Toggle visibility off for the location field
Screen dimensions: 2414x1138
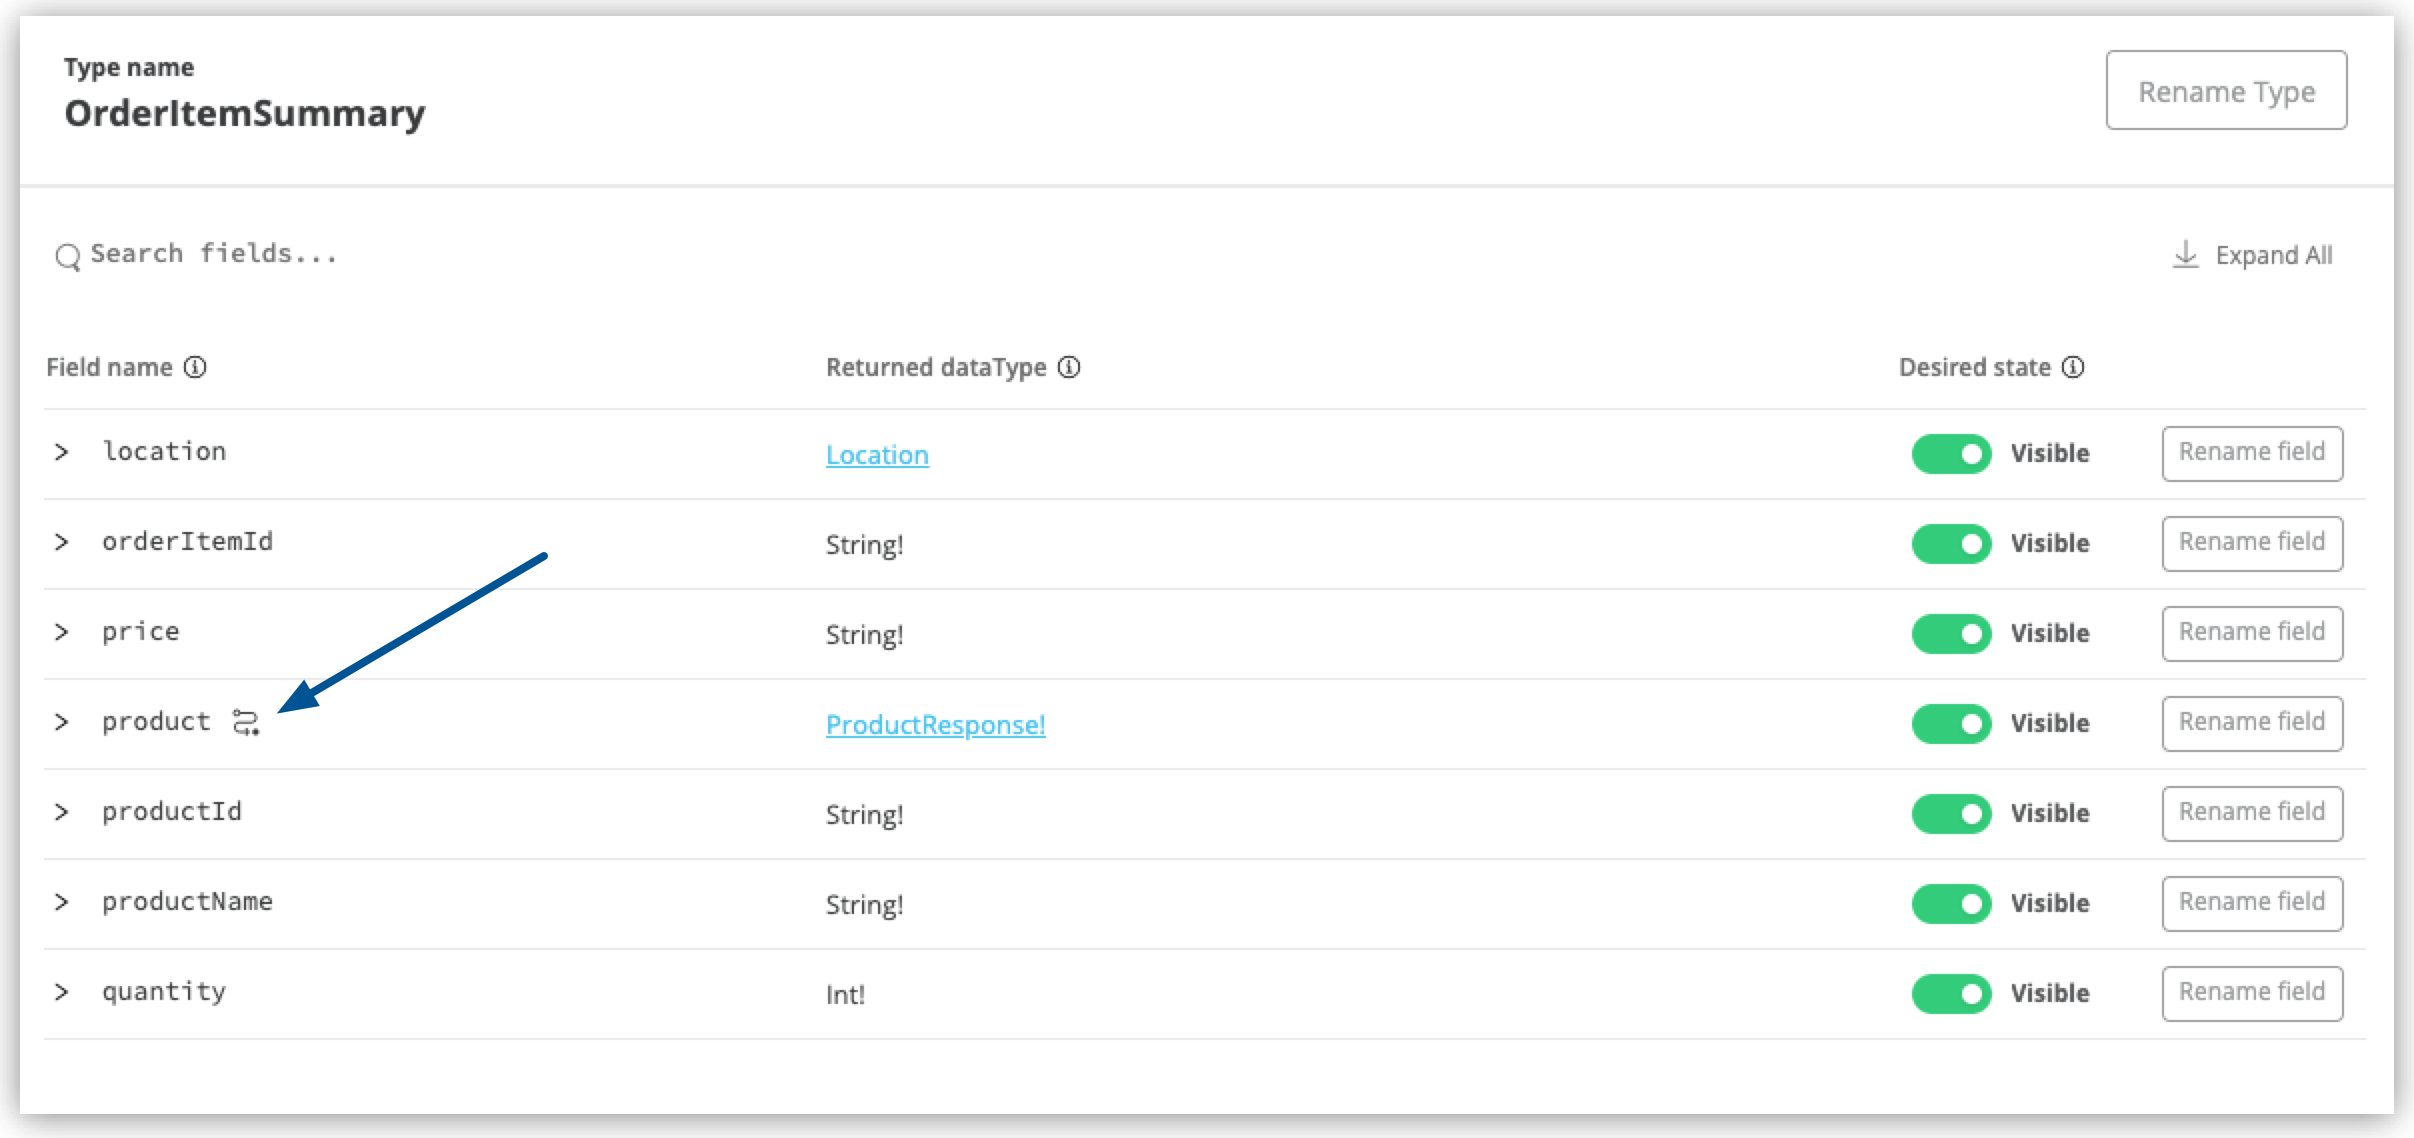pos(1950,453)
